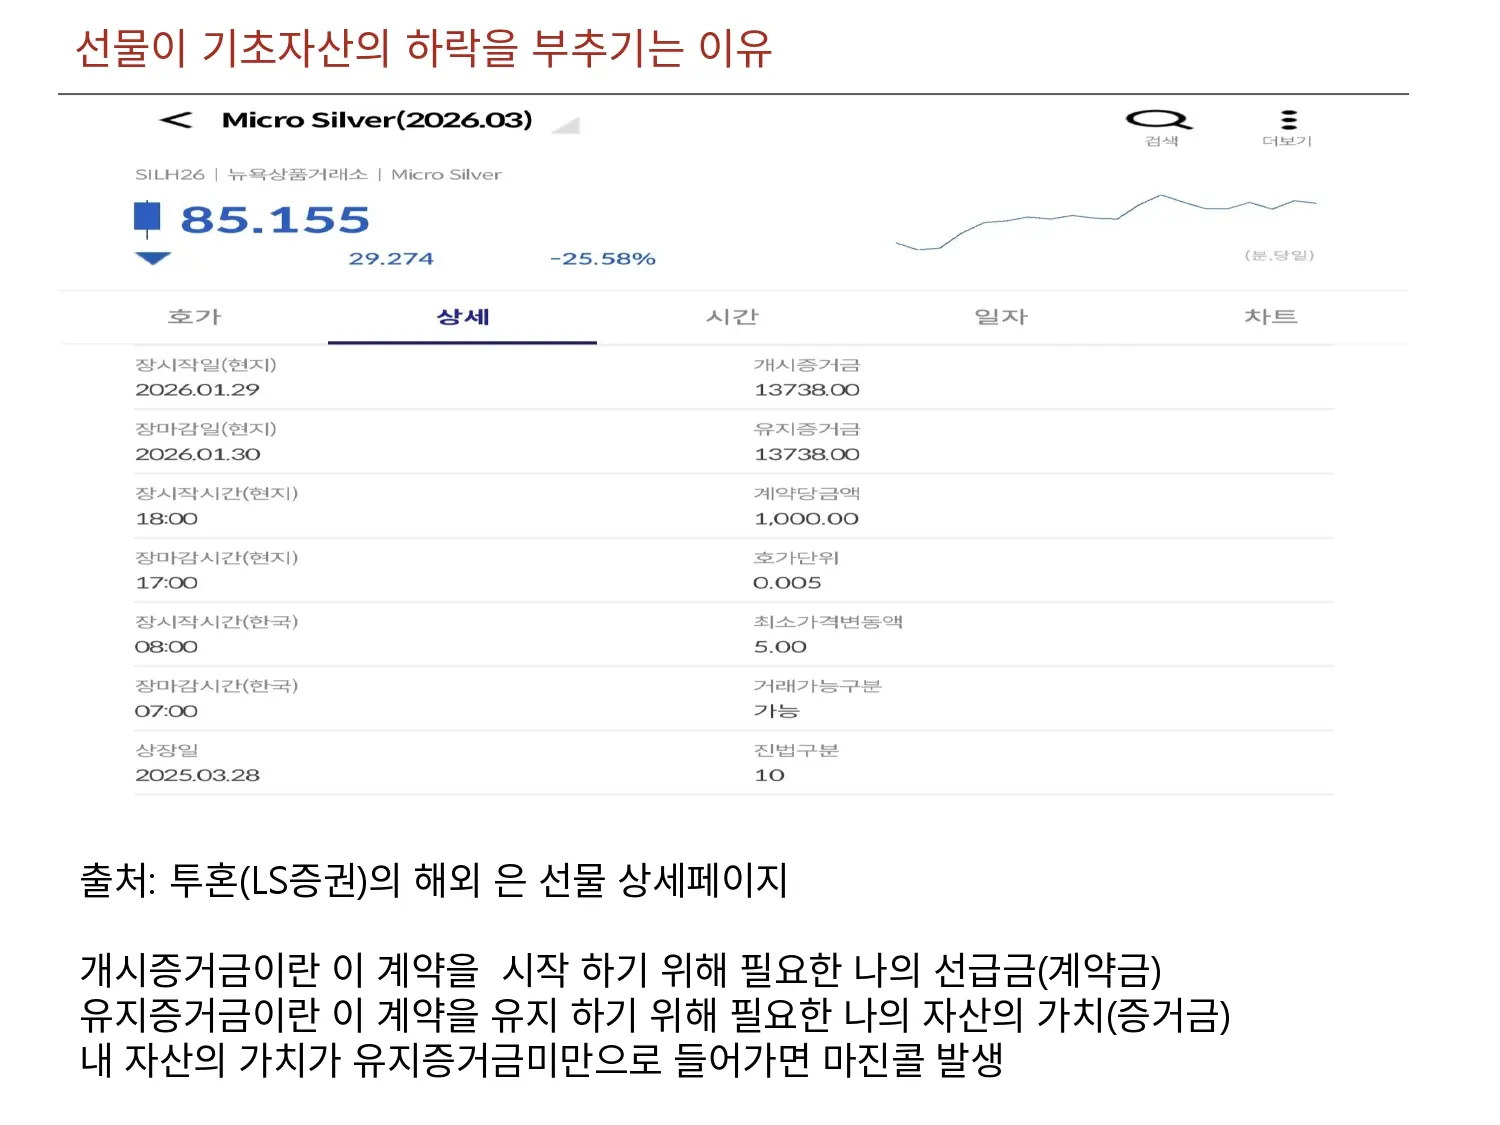Click the Micro Silver(2026.03) title

377,120
